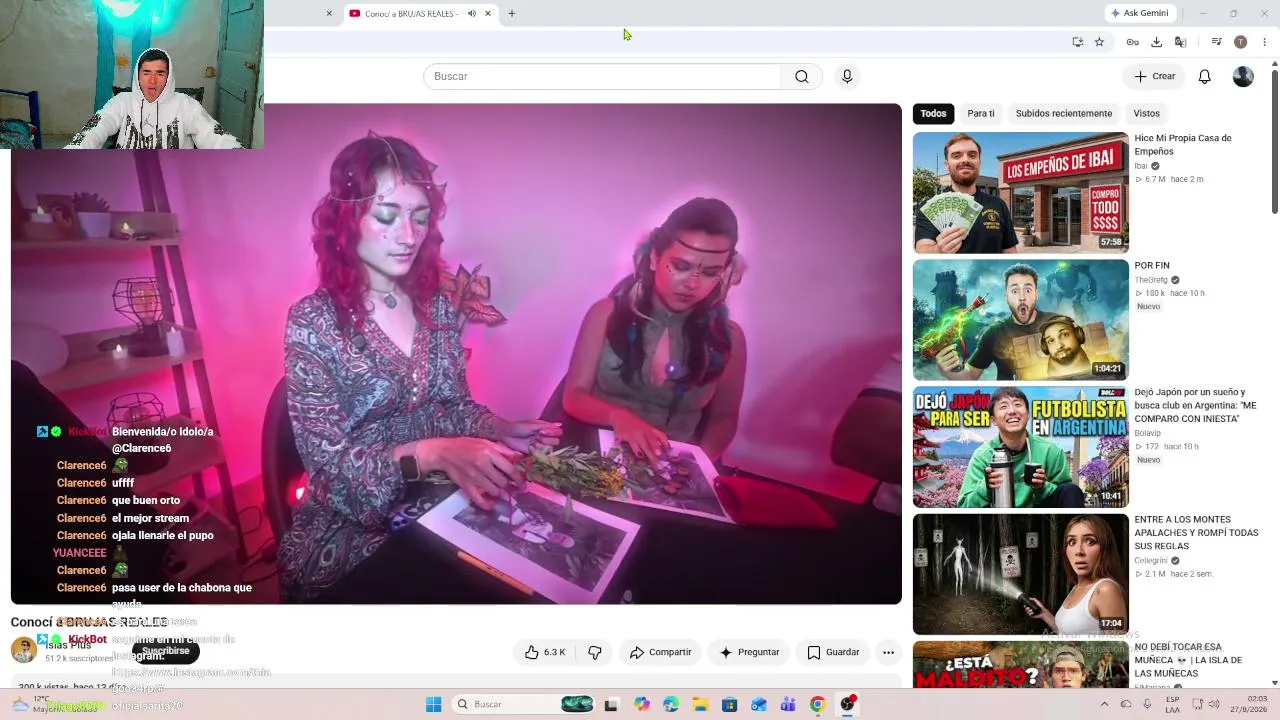Open the three-dot more actions menu under the video
Image resolution: width=1280 pixels, height=720 pixels.
tap(888, 652)
